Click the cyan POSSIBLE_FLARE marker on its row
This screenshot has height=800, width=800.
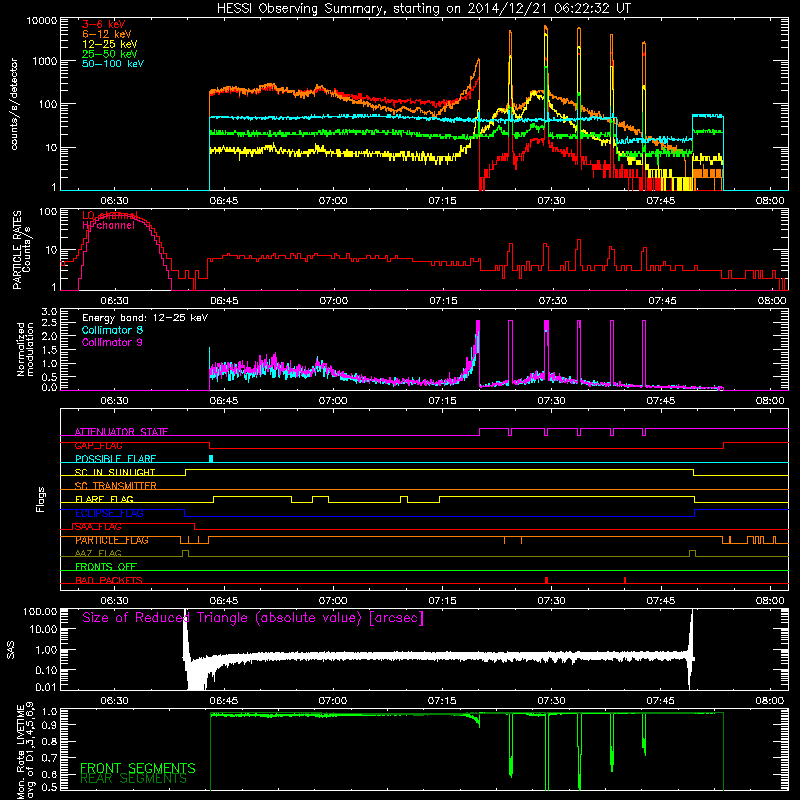pos(211,459)
